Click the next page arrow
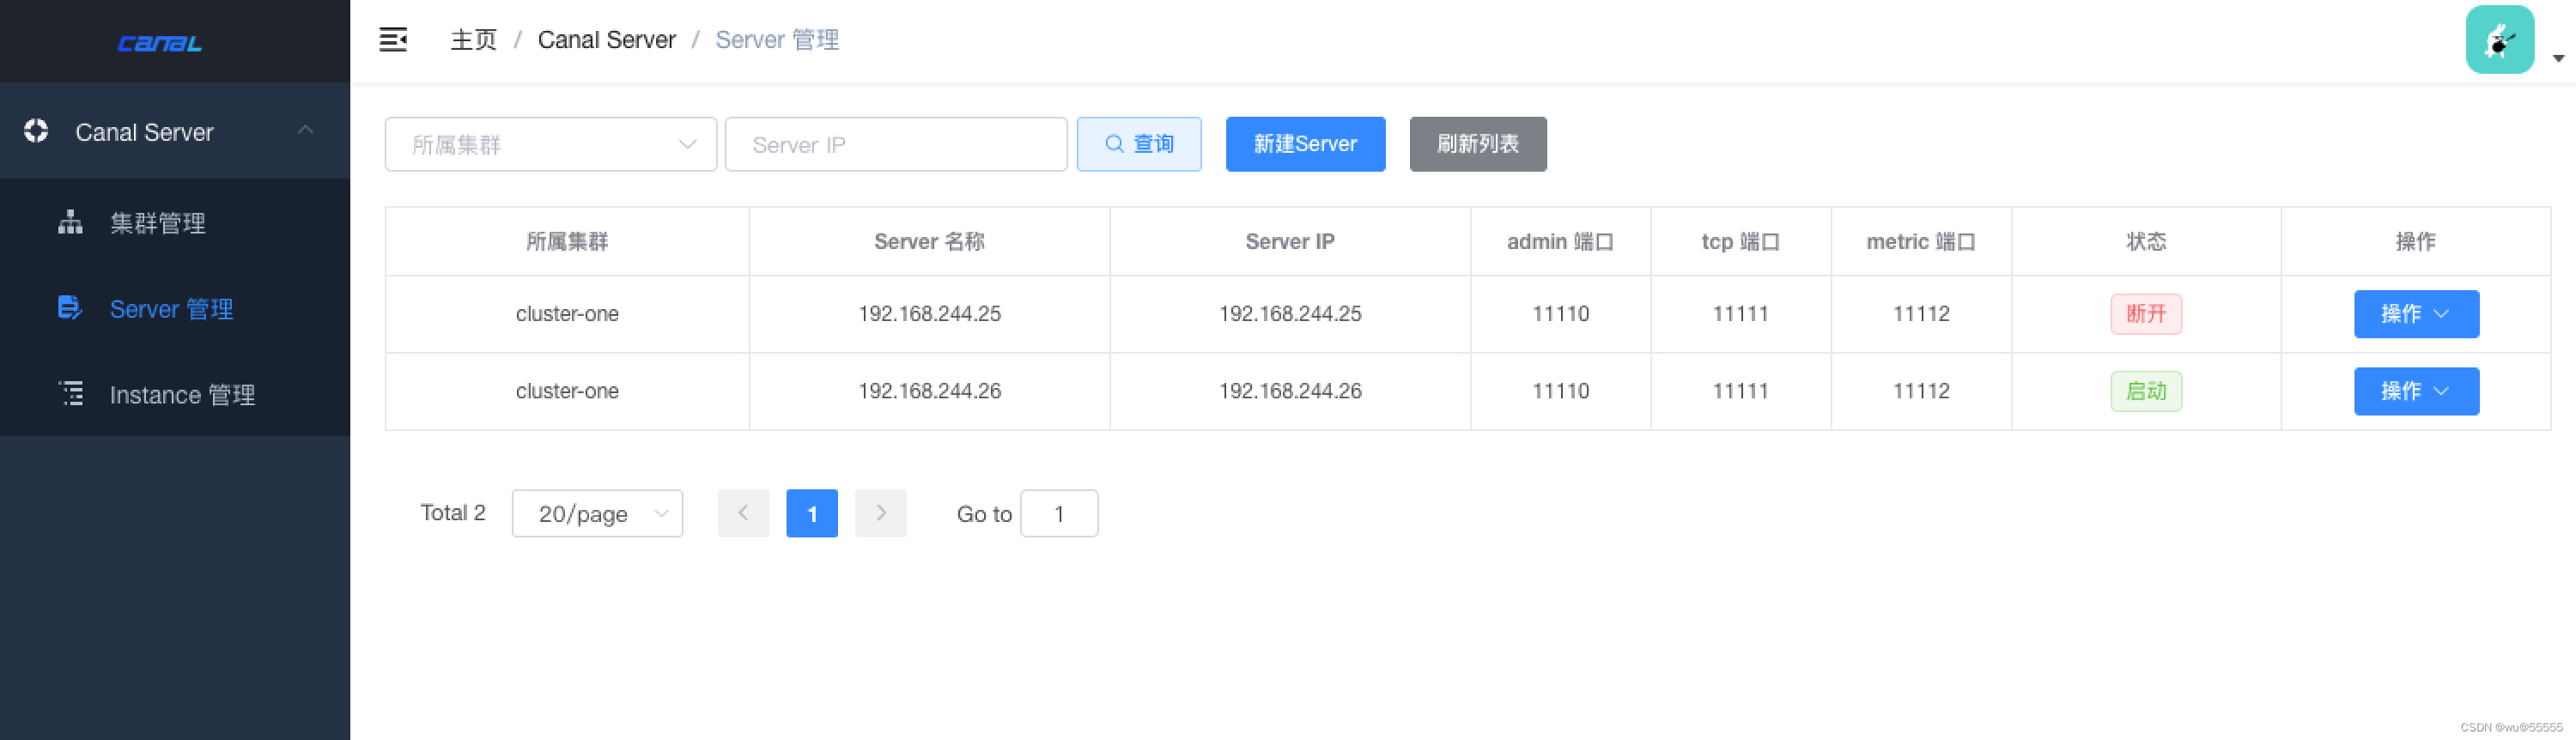The image size is (2576, 740). point(880,513)
